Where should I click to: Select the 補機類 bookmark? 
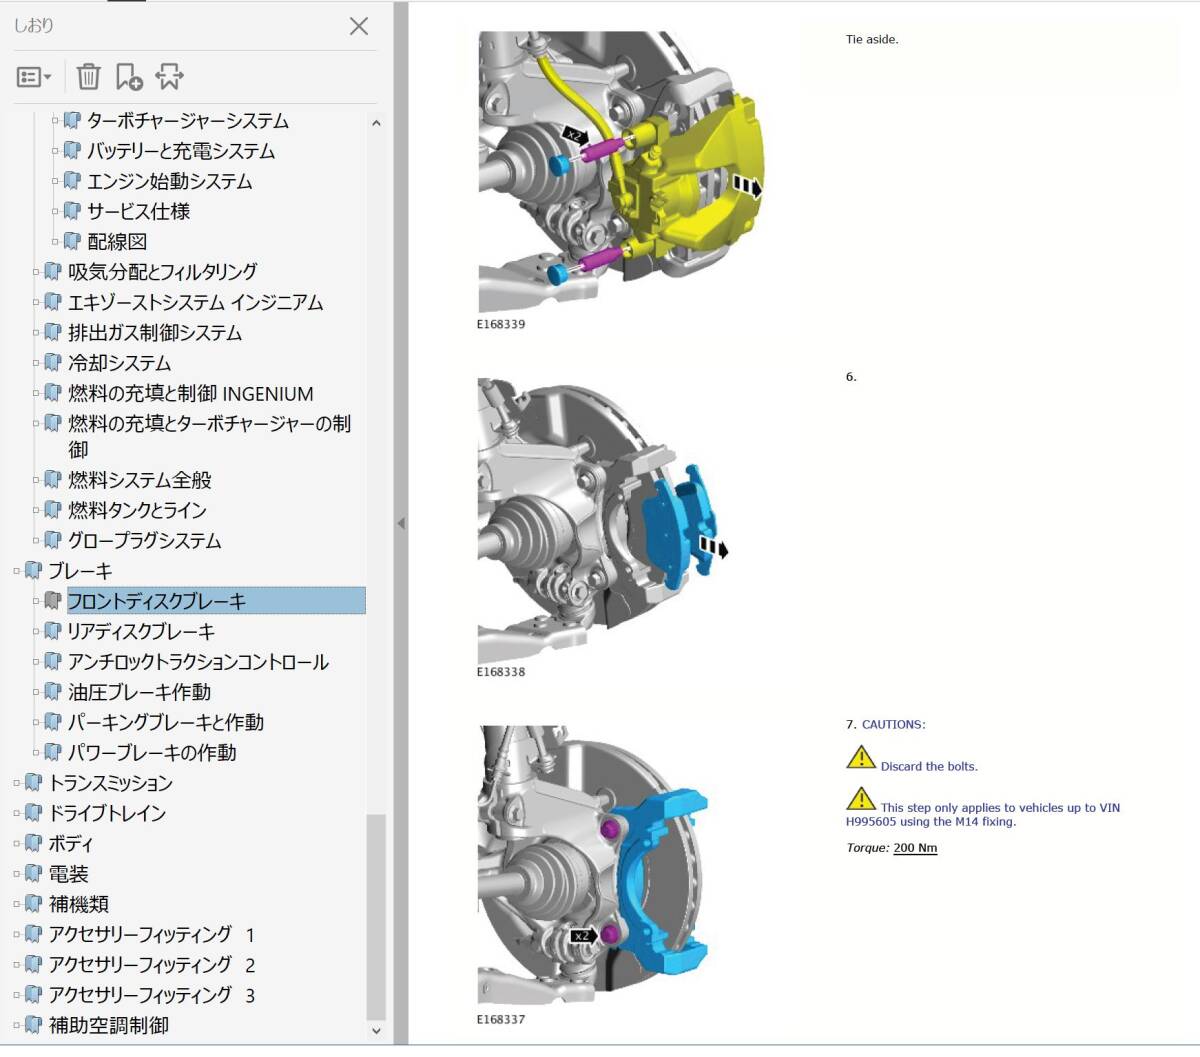tap(78, 904)
